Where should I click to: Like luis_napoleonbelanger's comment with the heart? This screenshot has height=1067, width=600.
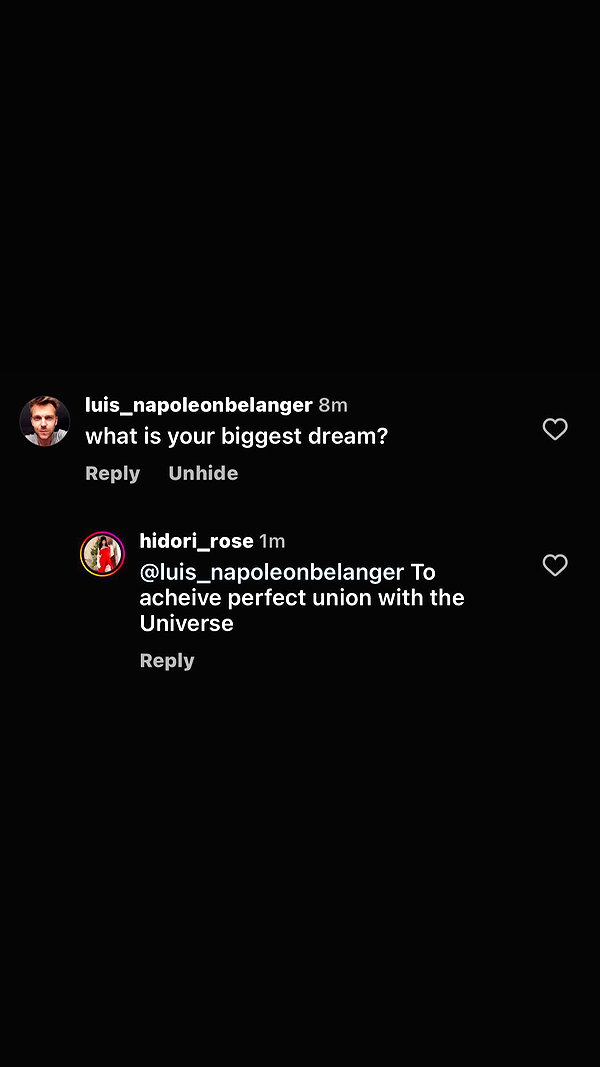[555, 429]
